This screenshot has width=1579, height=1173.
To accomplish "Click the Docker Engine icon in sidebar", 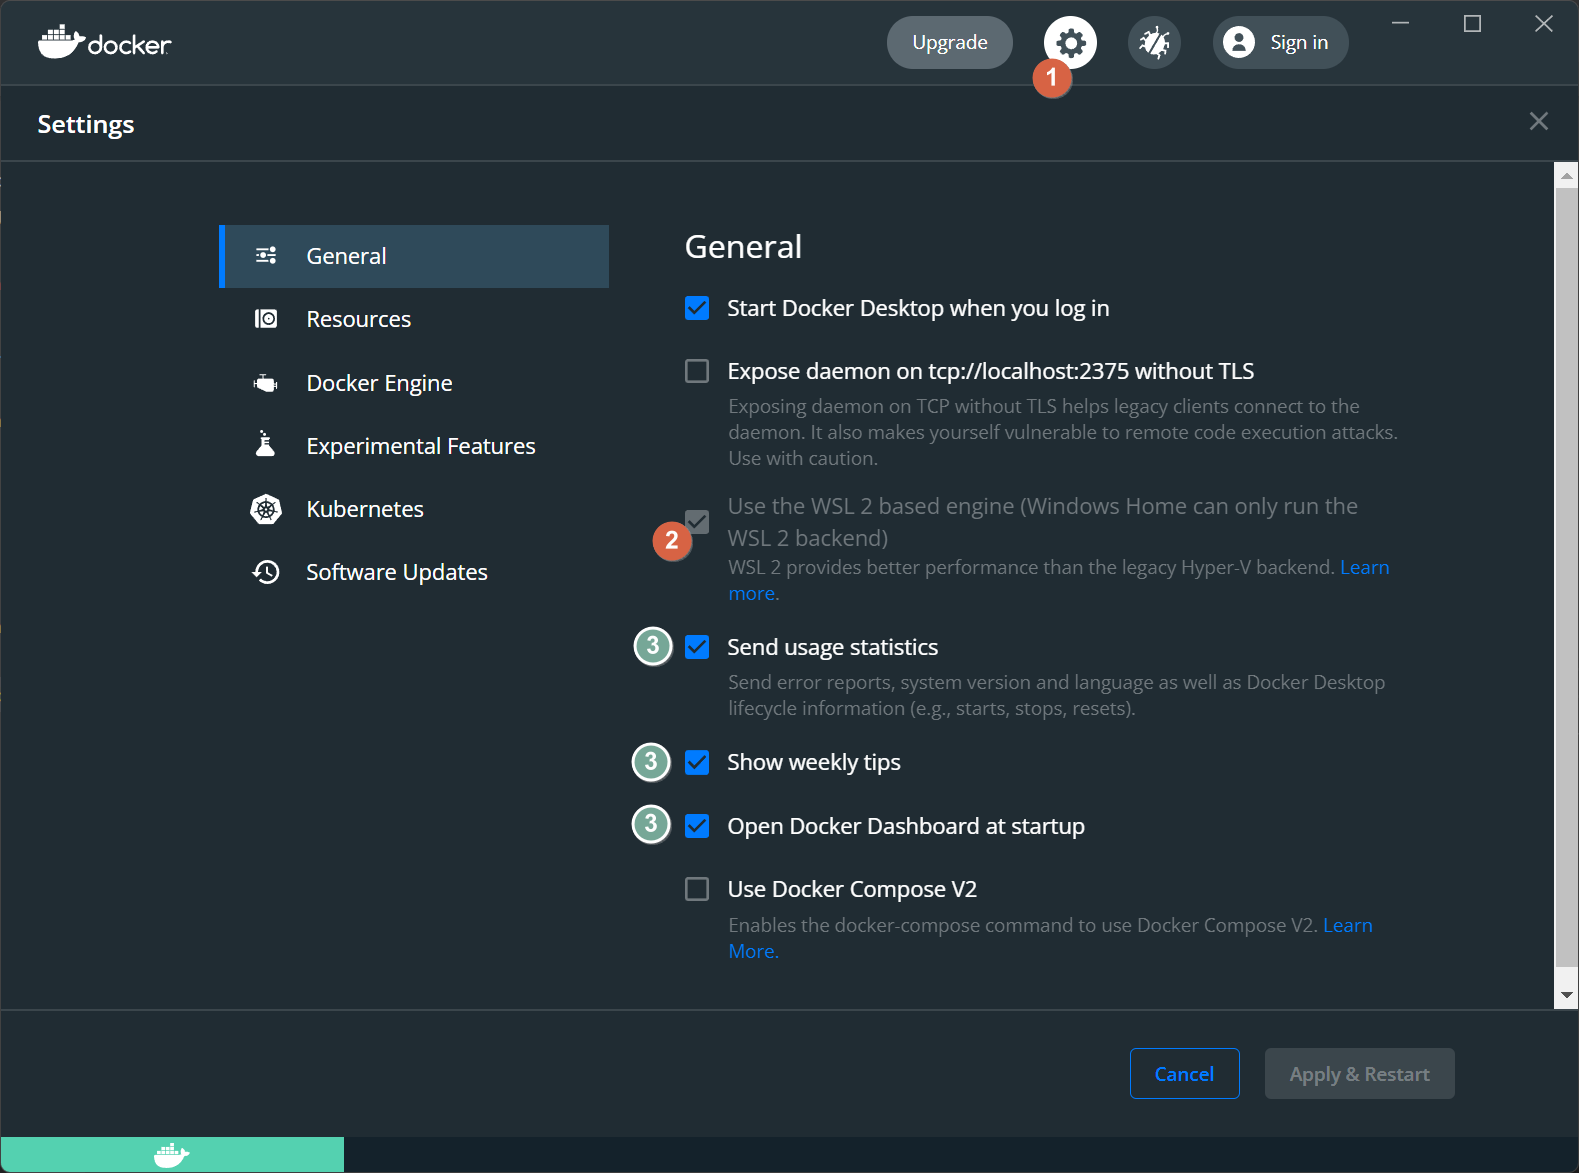I will point(266,383).
